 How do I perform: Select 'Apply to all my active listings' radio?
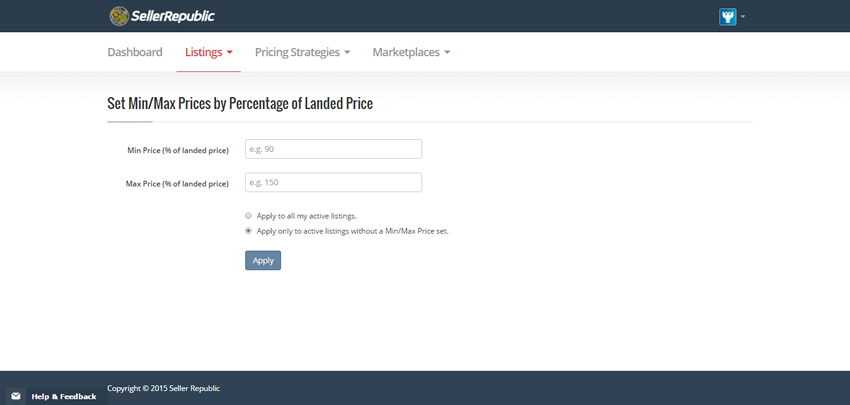point(248,215)
